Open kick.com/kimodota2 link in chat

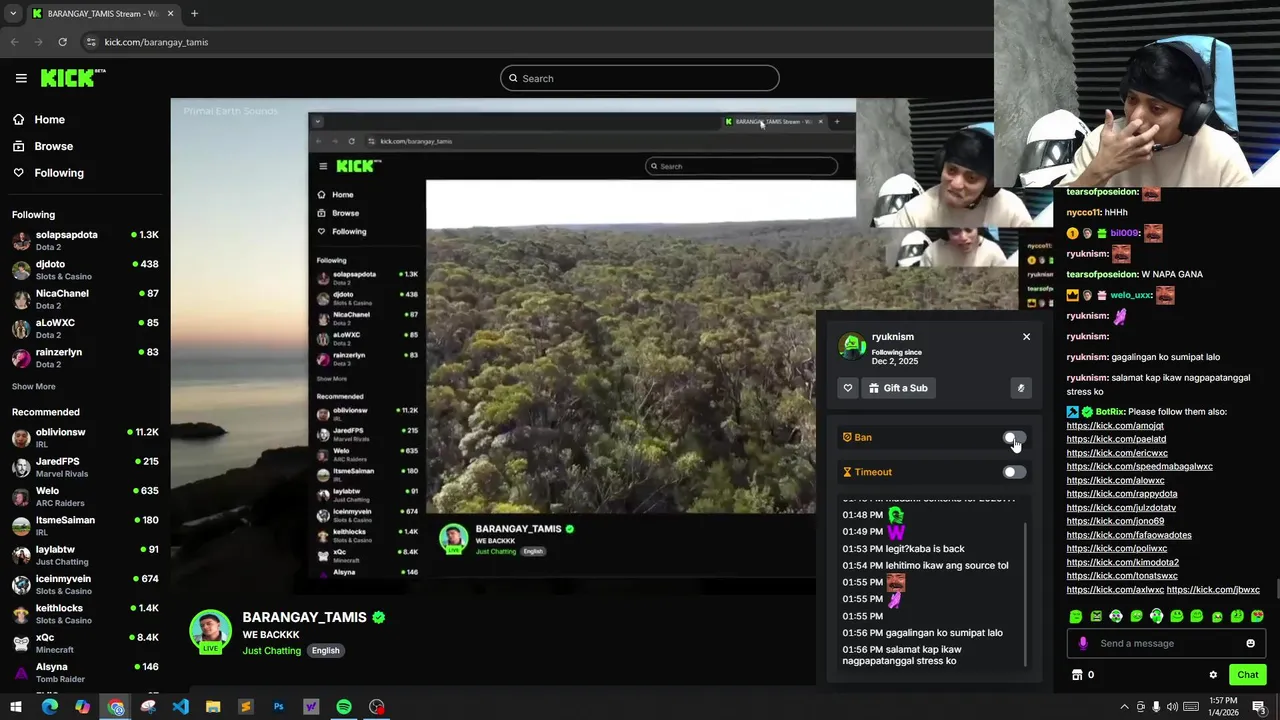pyautogui.click(x=1122, y=562)
